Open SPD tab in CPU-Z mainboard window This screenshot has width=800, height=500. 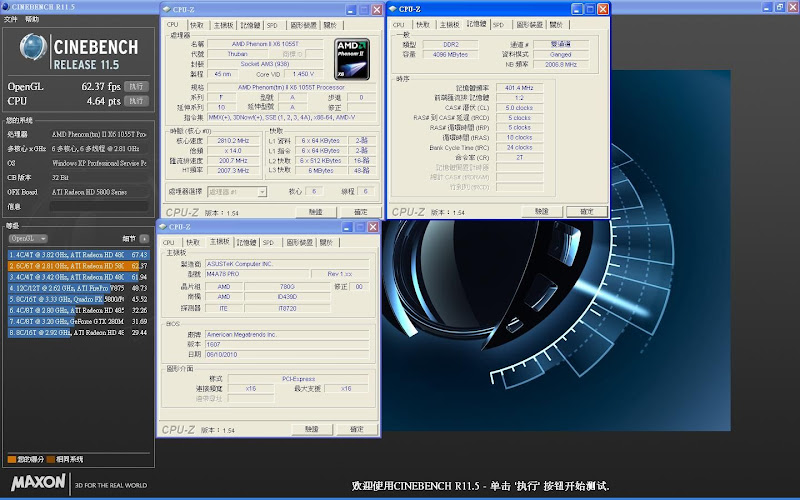268,242
